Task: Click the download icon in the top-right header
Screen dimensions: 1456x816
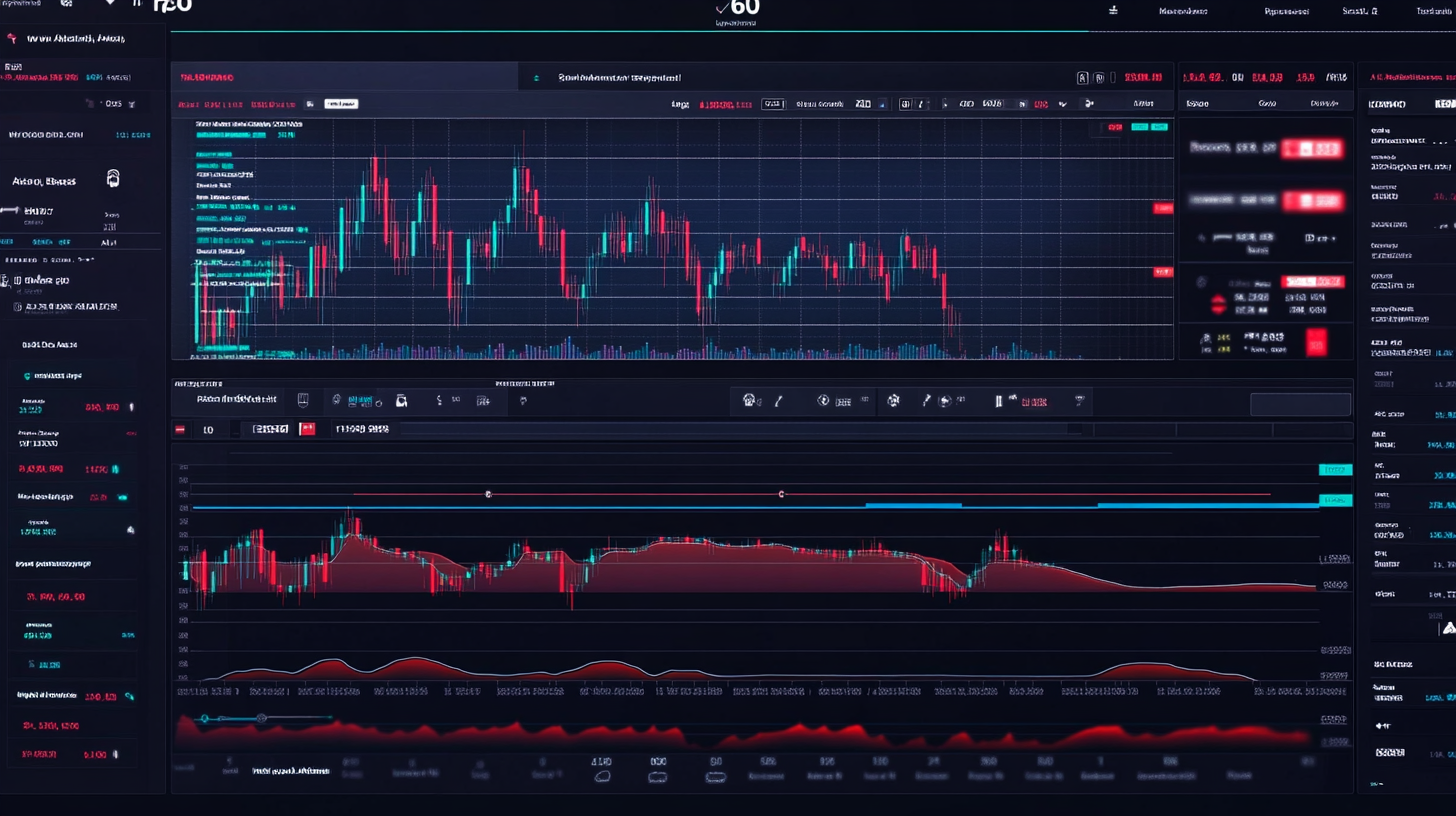Action: (x=1113, y=11)
